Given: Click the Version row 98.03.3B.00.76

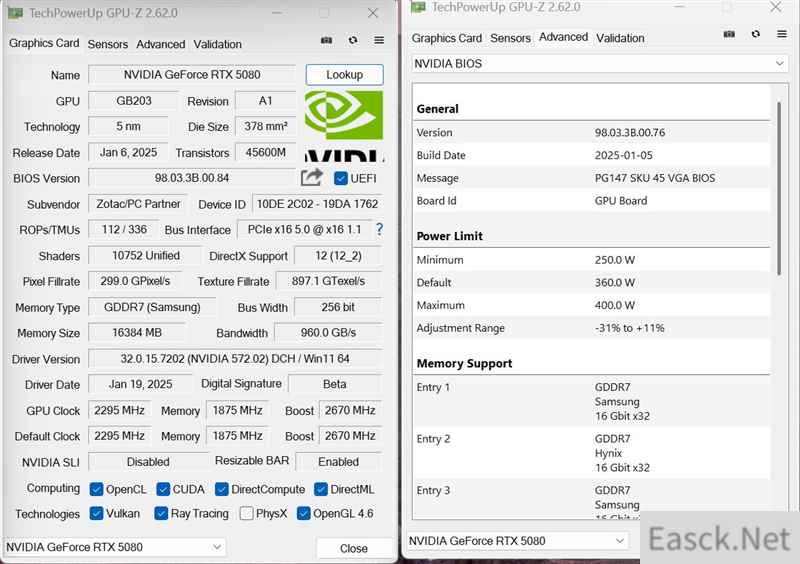Looking at the screenshot, I should tap(591, 133).
